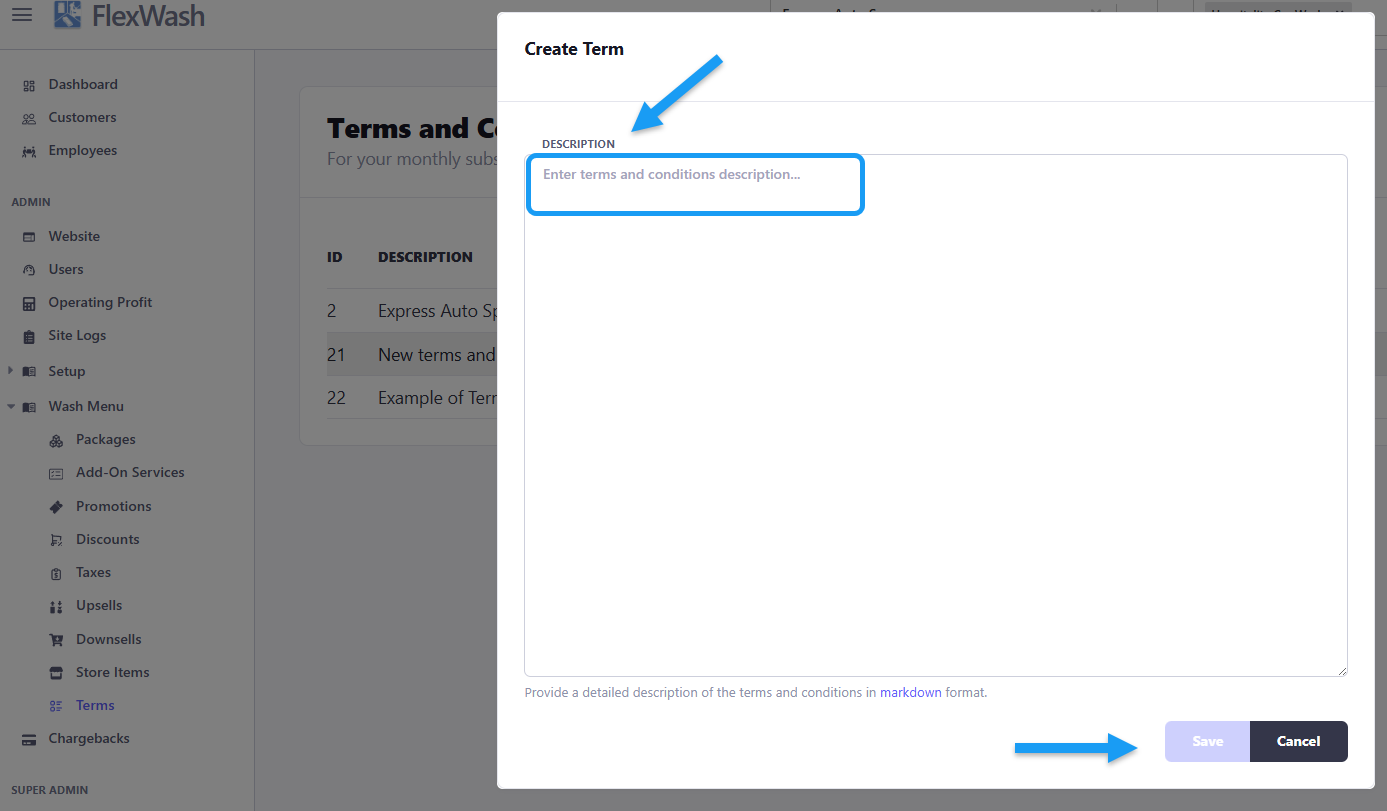Click the Dashboard sidebar icon

click(29, 85)
